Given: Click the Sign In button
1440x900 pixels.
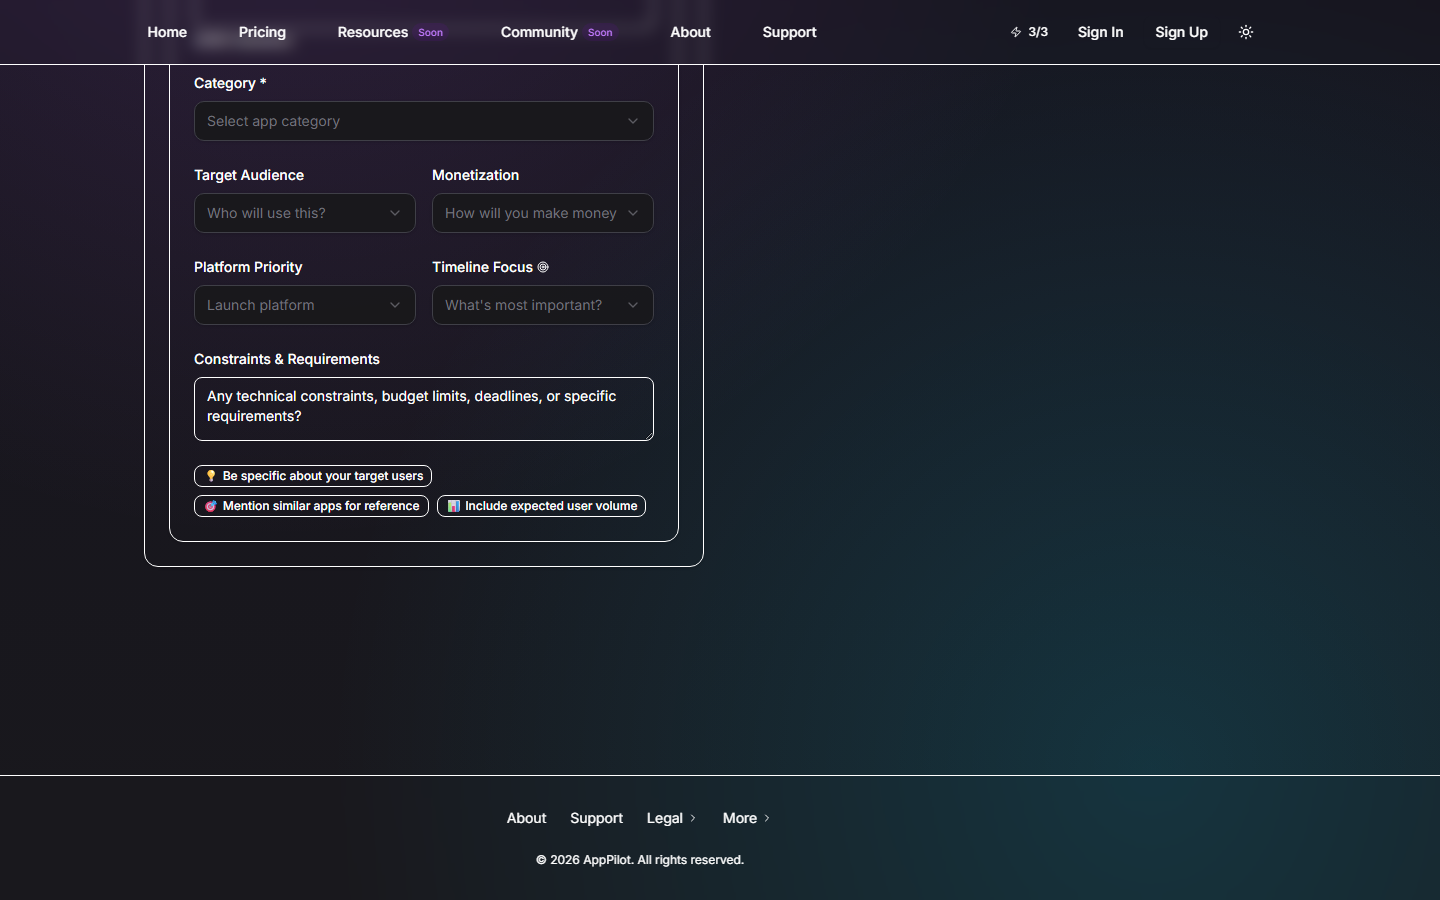Looking at the screenshot, I should coord(1100,32).
